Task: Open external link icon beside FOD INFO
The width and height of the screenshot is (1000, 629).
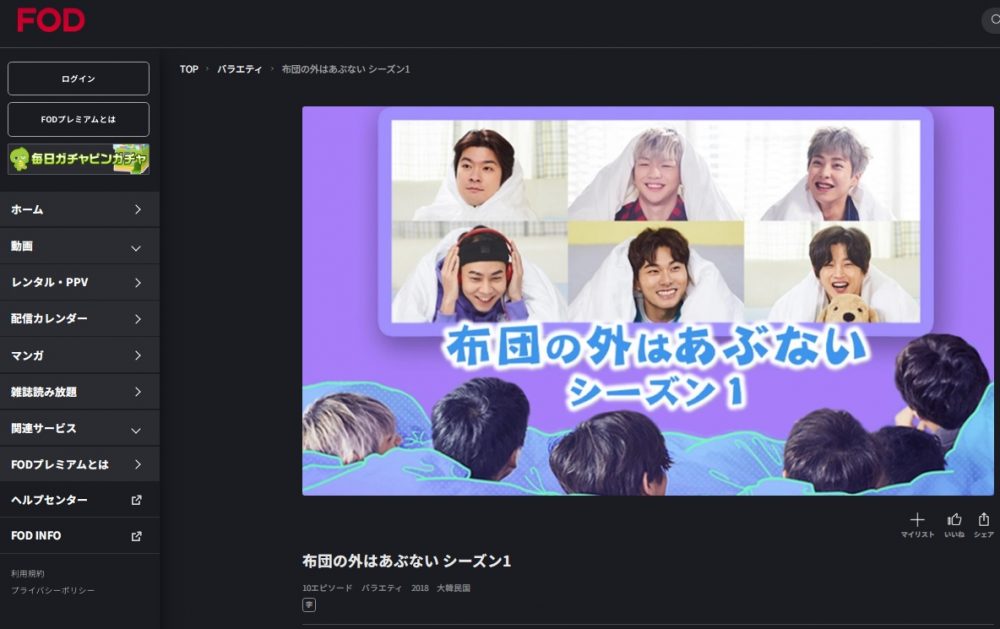Action: pyautogui.click(x=136, y=536)
